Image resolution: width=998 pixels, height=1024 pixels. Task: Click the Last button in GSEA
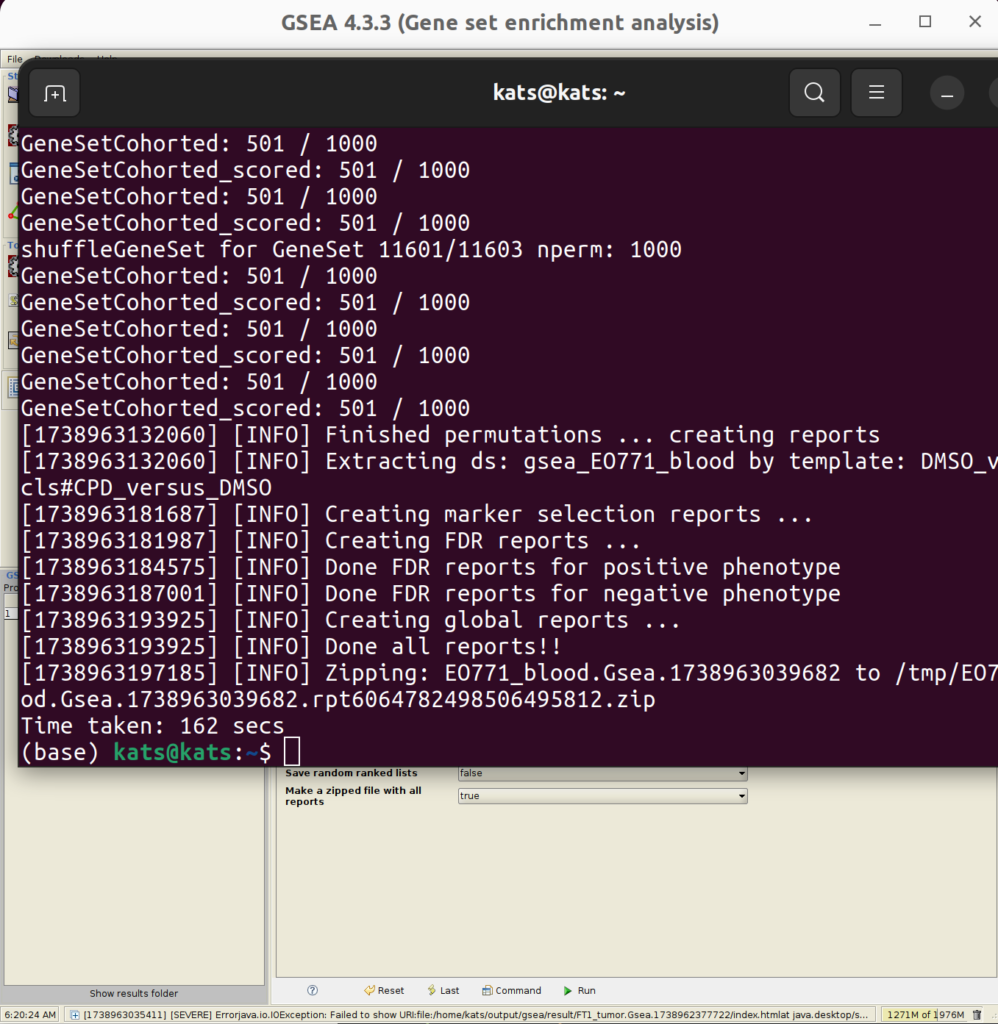click(x=443, y=991)
